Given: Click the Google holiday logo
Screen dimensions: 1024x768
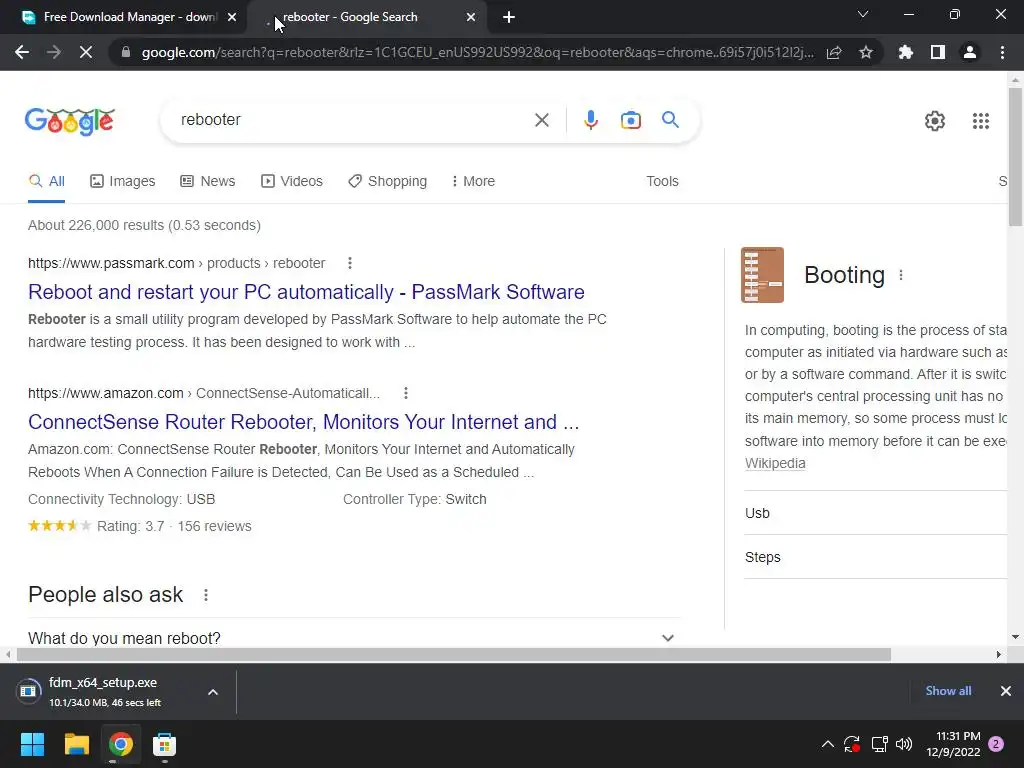Looking at the screenshot, I should tap(70, 121).
